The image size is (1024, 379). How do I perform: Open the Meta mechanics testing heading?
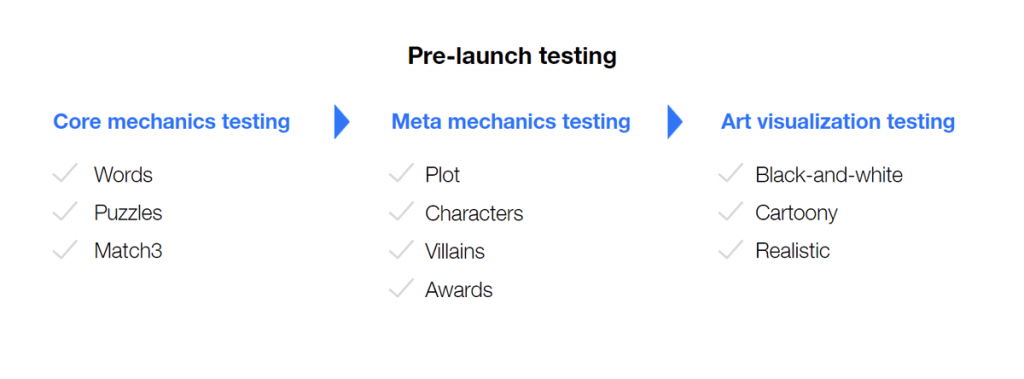511,122
